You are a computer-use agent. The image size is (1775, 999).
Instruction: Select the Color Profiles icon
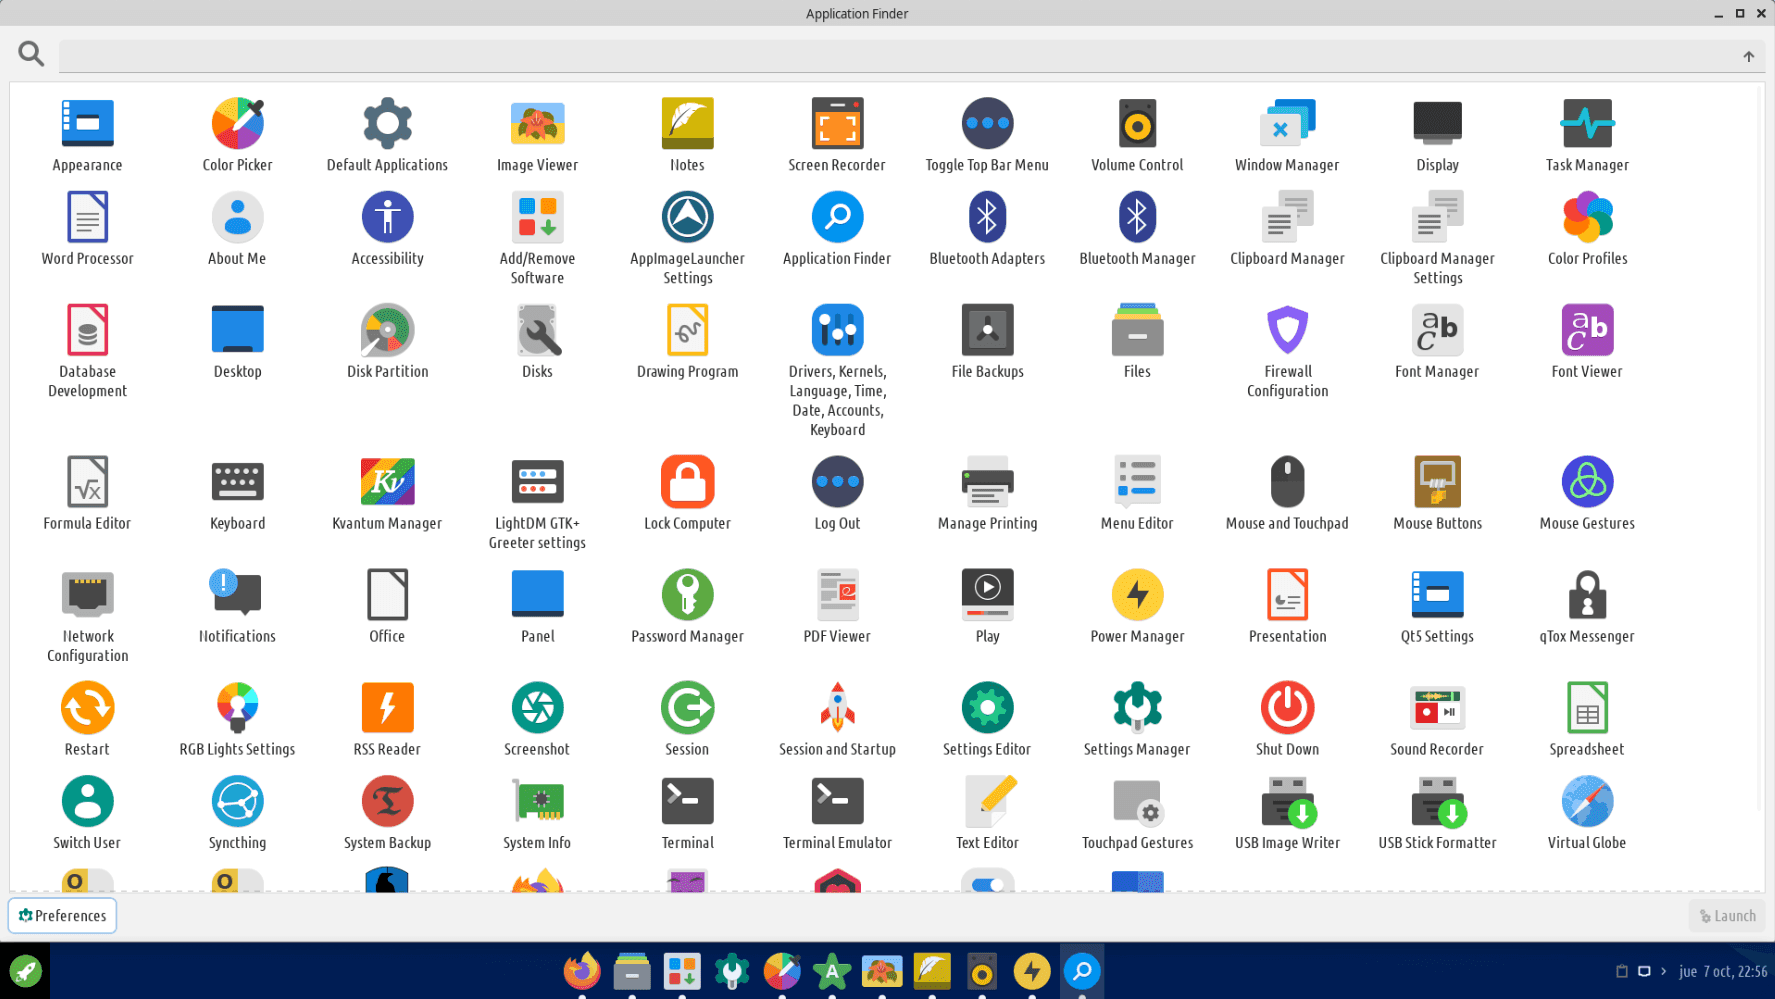tap(1586, 217)
